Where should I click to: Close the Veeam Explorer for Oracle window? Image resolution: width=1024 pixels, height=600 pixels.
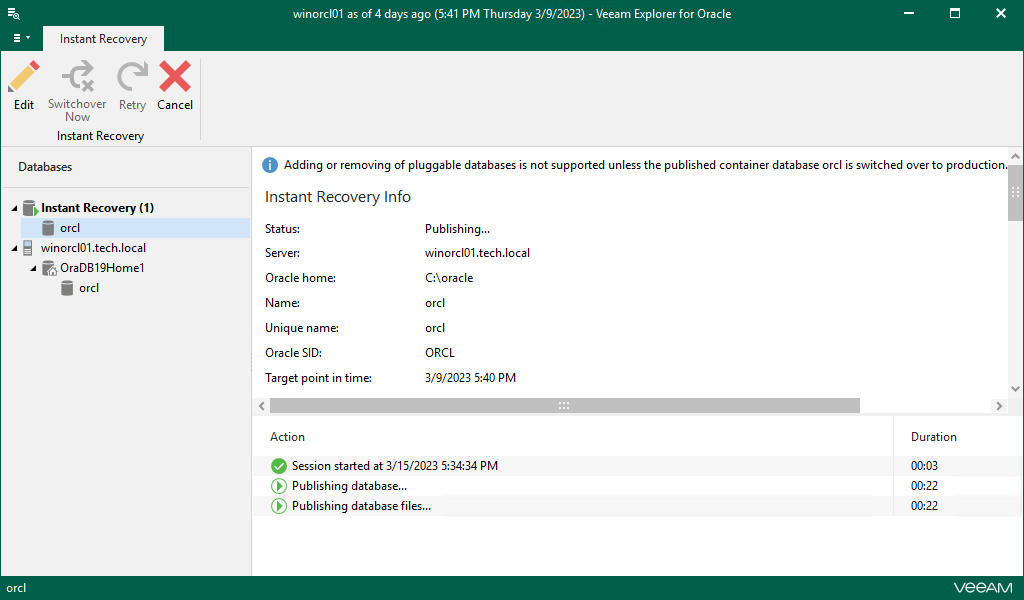click(x=1000, y=13)
